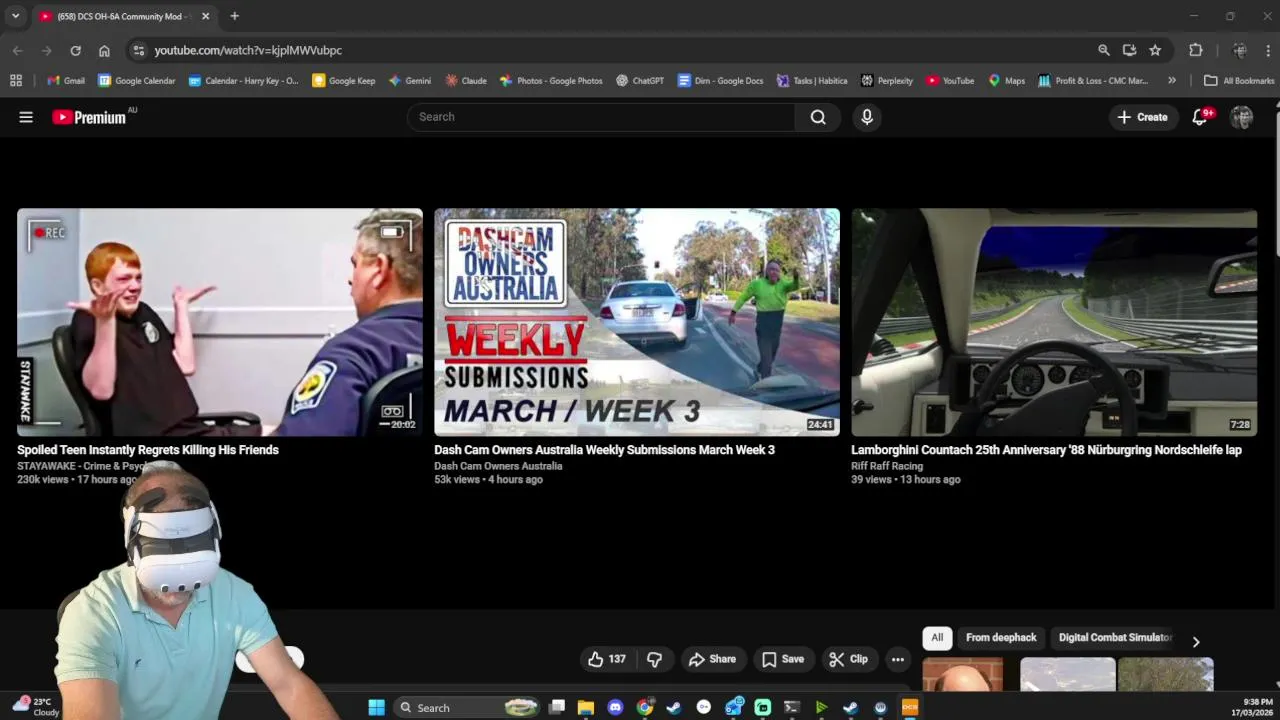The height and width of the screenshot is (720, 1280).
Task: Open a new browser tab
Action: point(234,16)
